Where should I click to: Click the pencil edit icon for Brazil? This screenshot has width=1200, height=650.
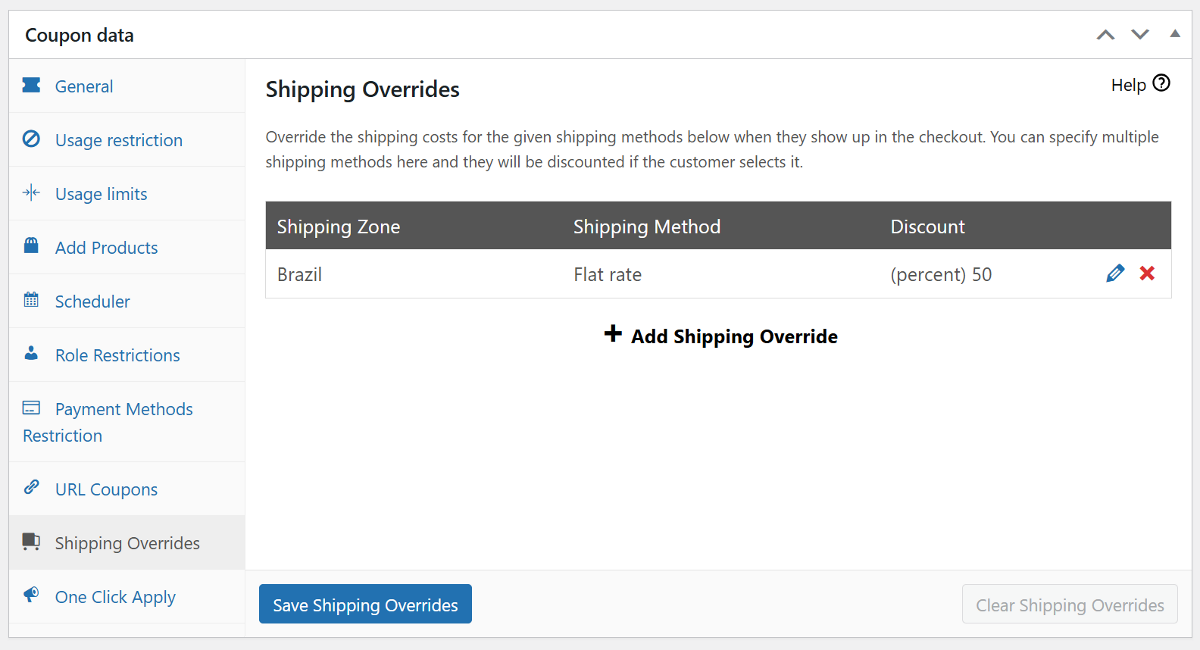(1115, 274)
